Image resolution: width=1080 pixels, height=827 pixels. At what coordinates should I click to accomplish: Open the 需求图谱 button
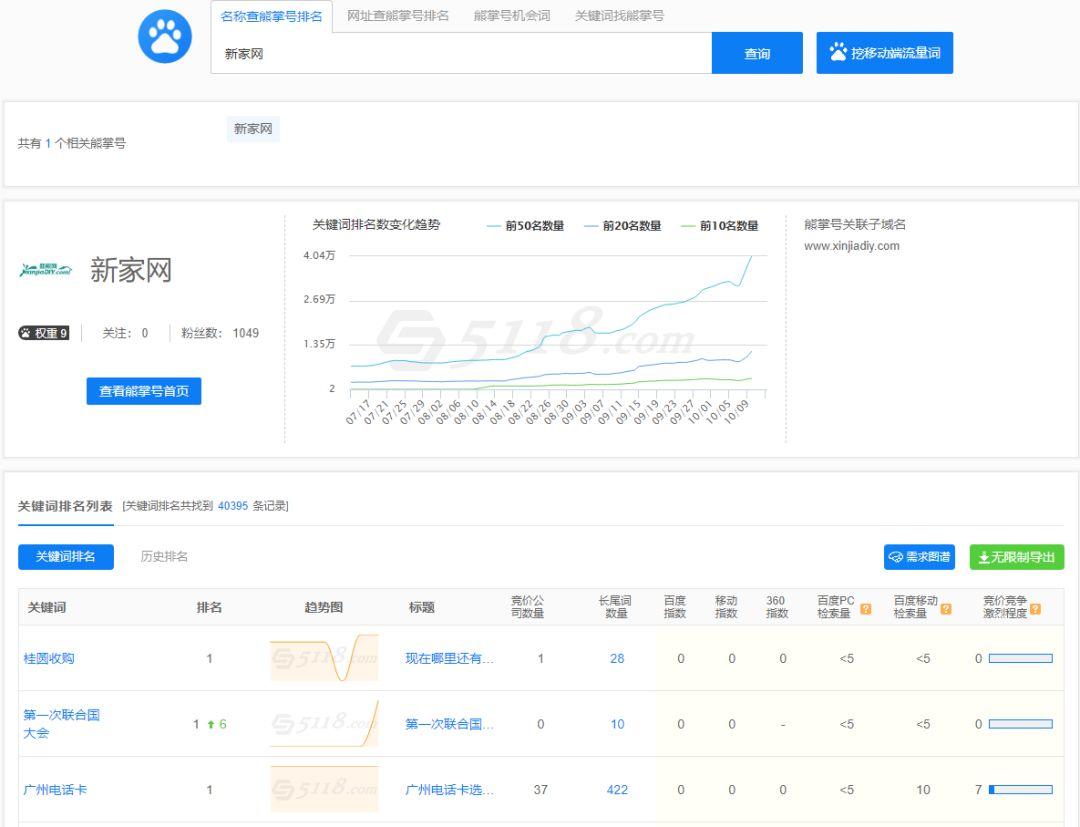[x=920, y=557]
